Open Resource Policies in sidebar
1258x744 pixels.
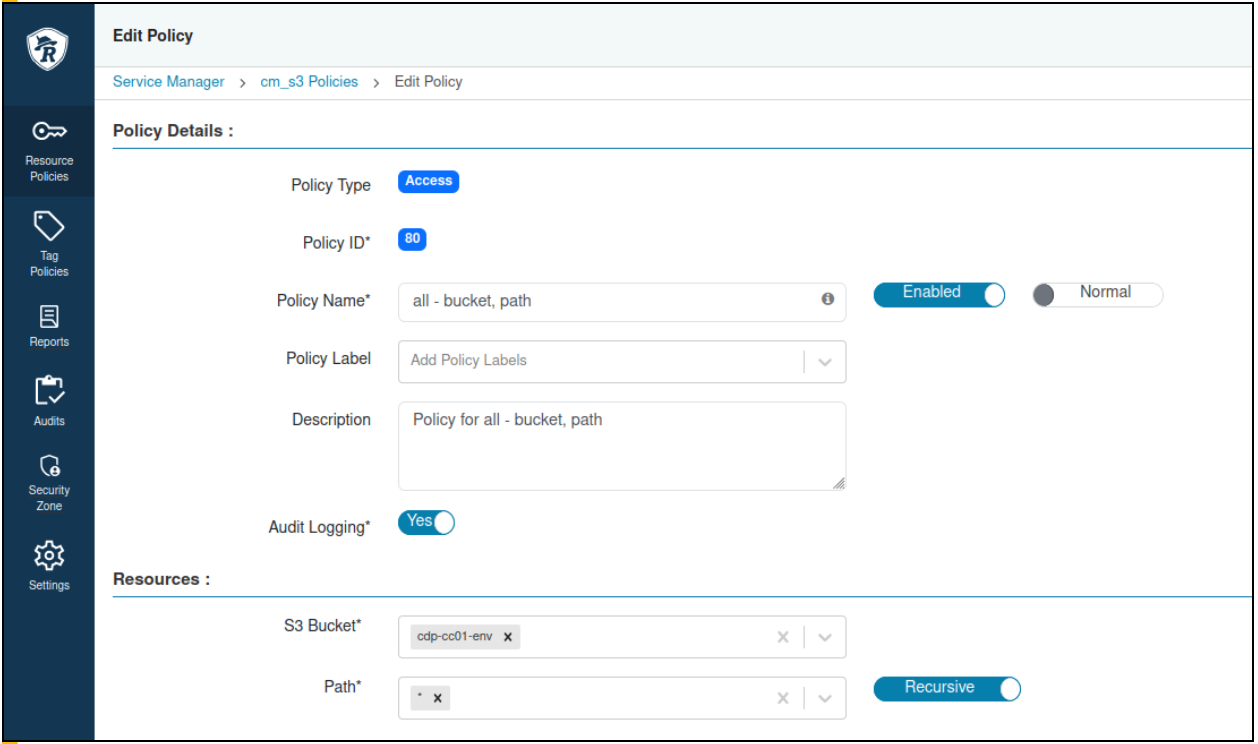pyautogui.click(x=49, y=151)
